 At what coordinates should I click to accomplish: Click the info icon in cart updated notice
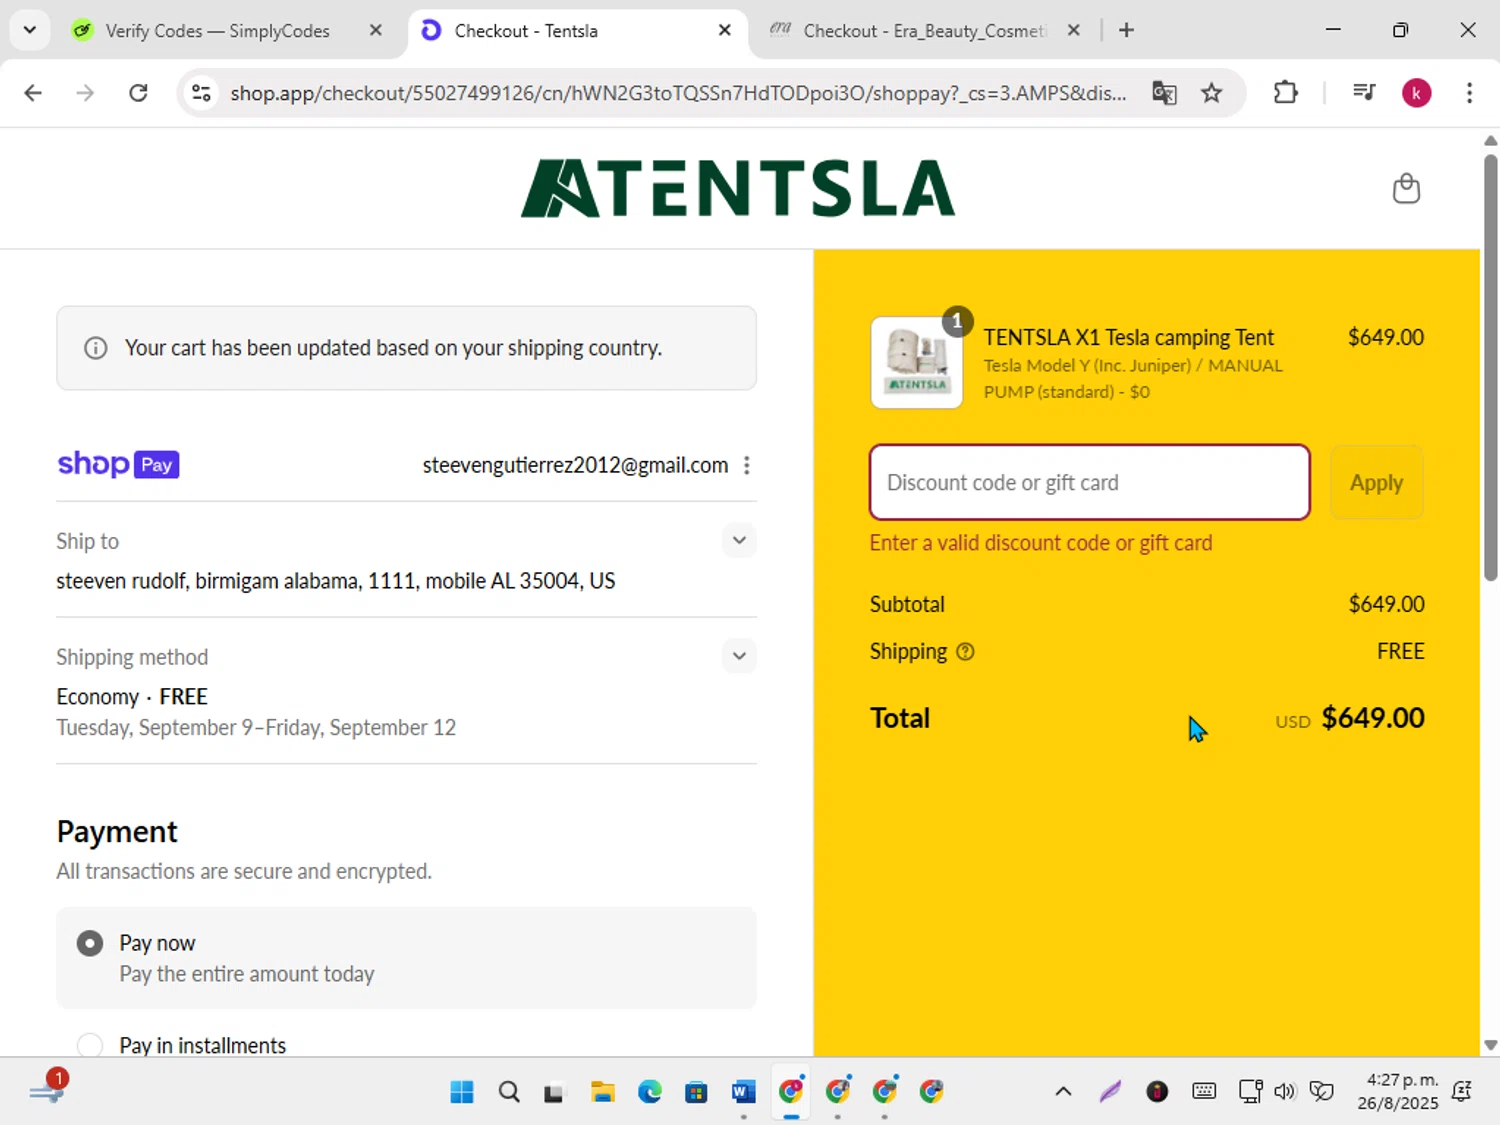tap(95, 348)
